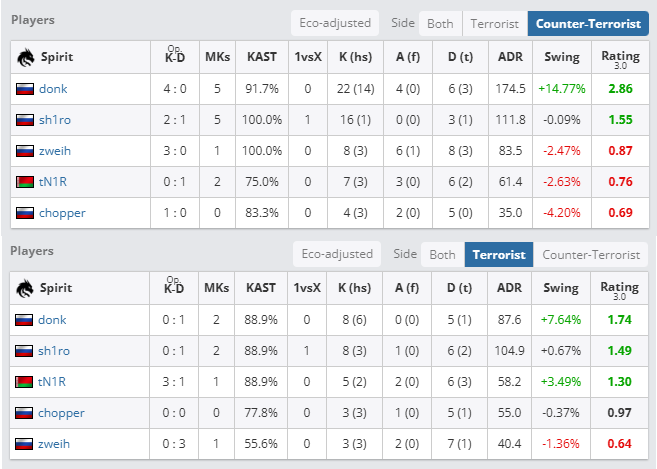Switch upper table to Terrorist side
Viewport: 657px width, 469px height.
pyautogui.click(x=492, y=23)
